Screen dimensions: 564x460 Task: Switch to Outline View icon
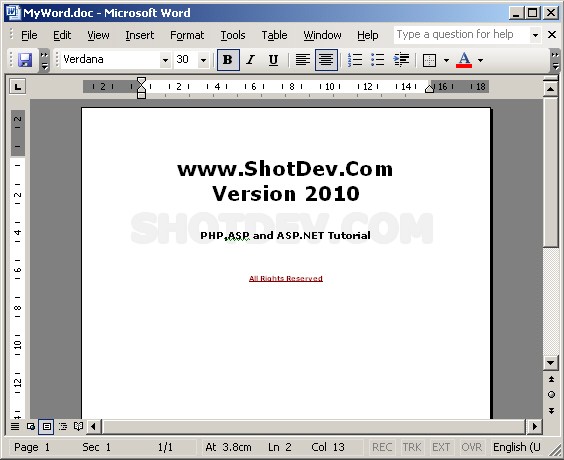(x=63, y=427)
